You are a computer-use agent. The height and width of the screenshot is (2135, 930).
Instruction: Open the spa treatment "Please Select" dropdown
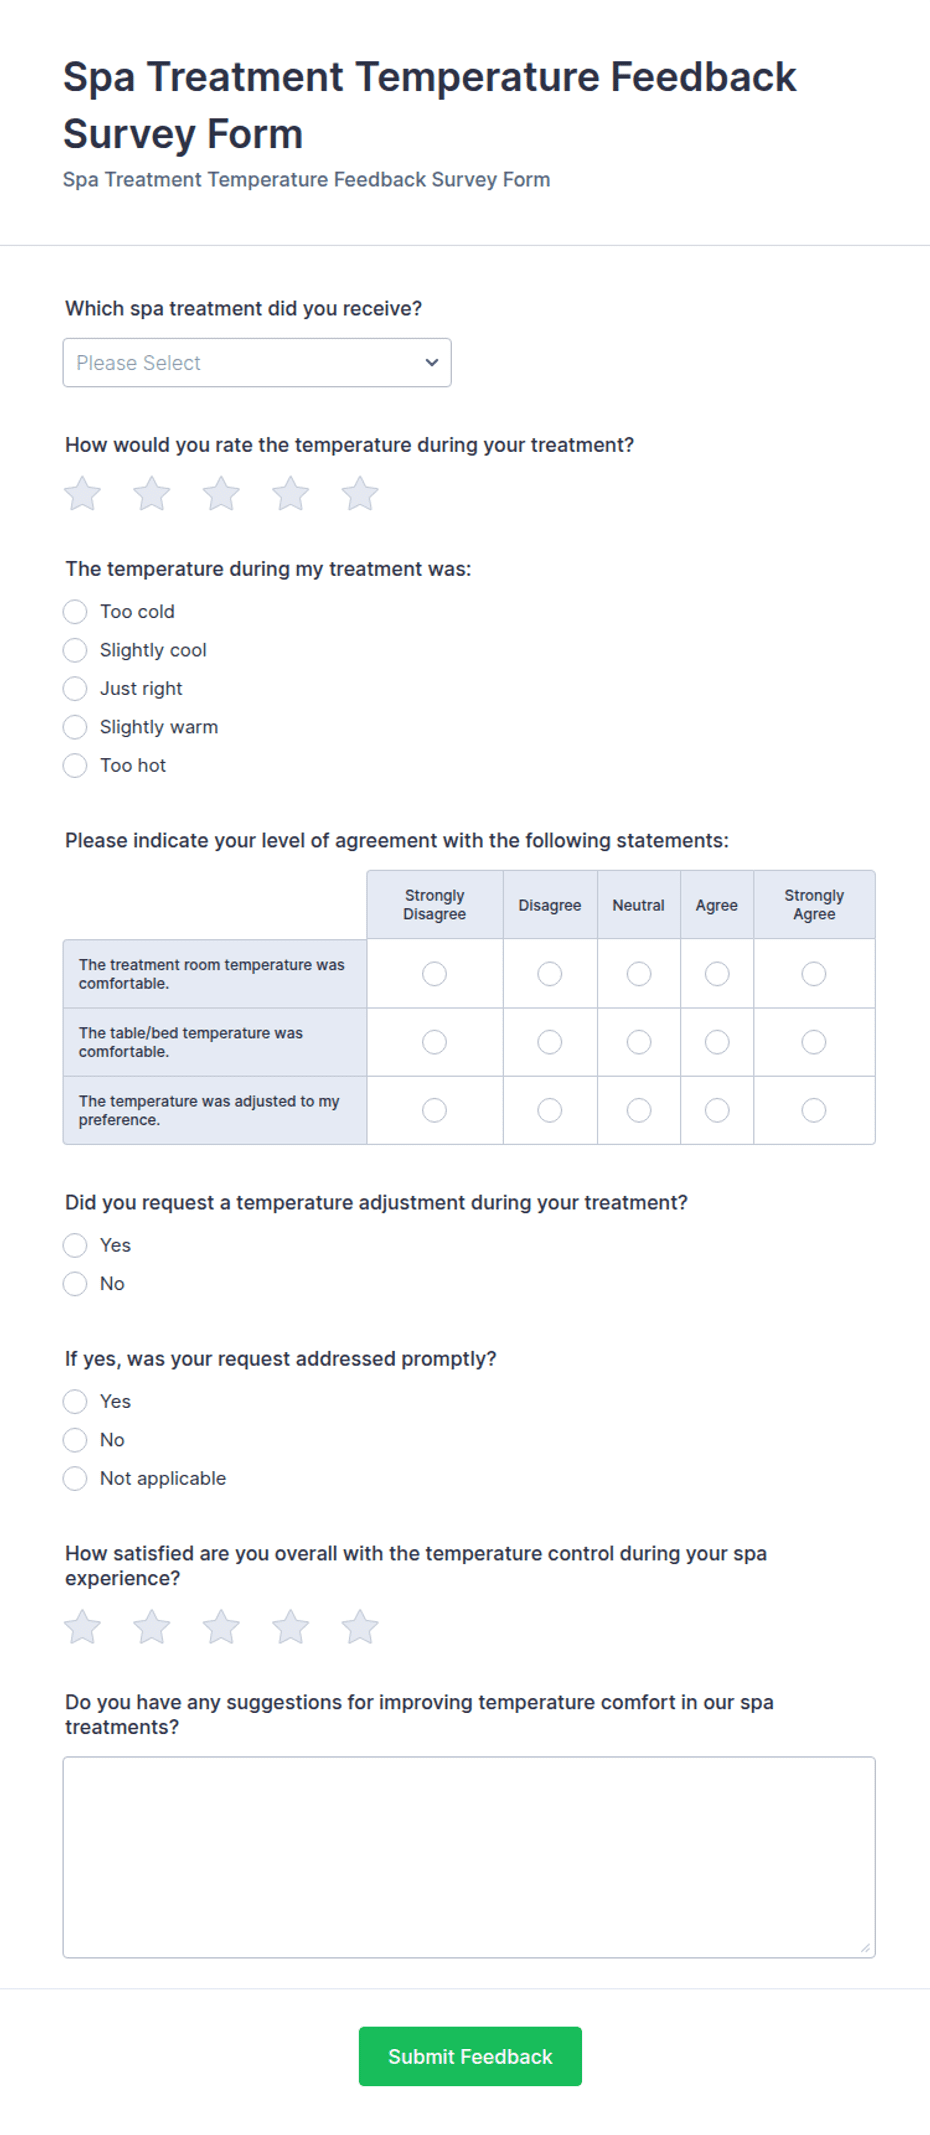tap(257, 363)
